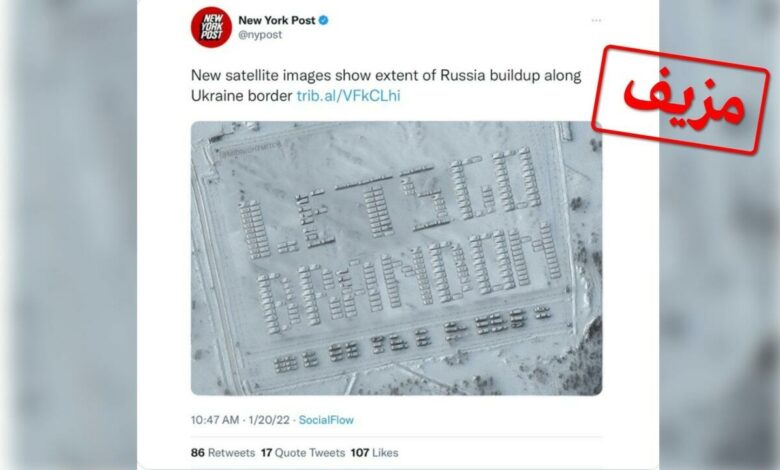Visit the @nypost handle
Screen dimensions: 780x470
coord(260,35)
